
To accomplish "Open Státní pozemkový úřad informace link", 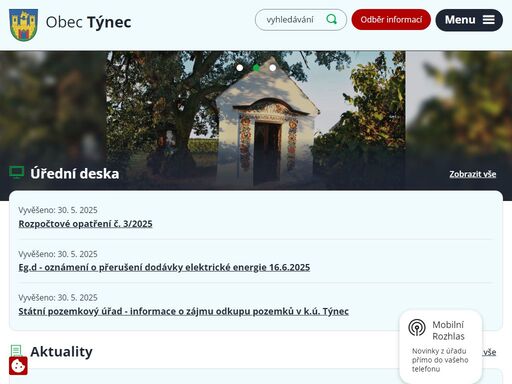I will (183, 311).
